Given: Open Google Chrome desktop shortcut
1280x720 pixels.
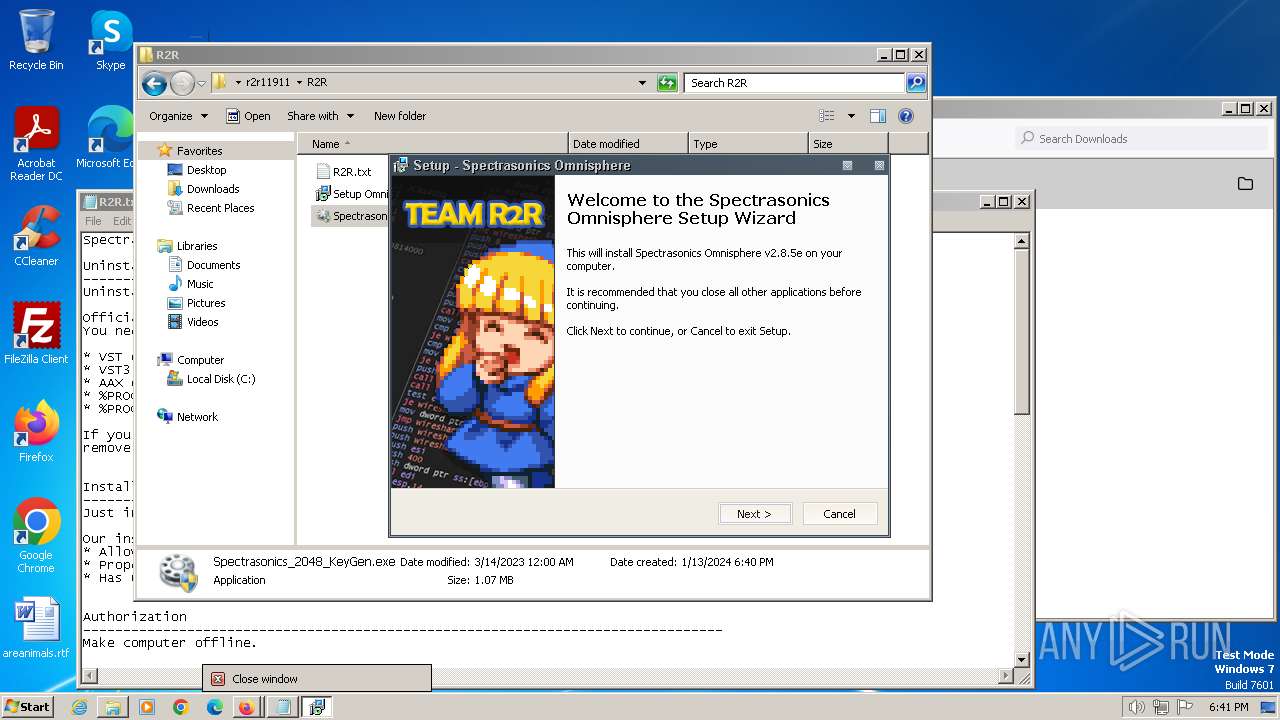Looking at the screenshot, I should [x=36, y=535].
